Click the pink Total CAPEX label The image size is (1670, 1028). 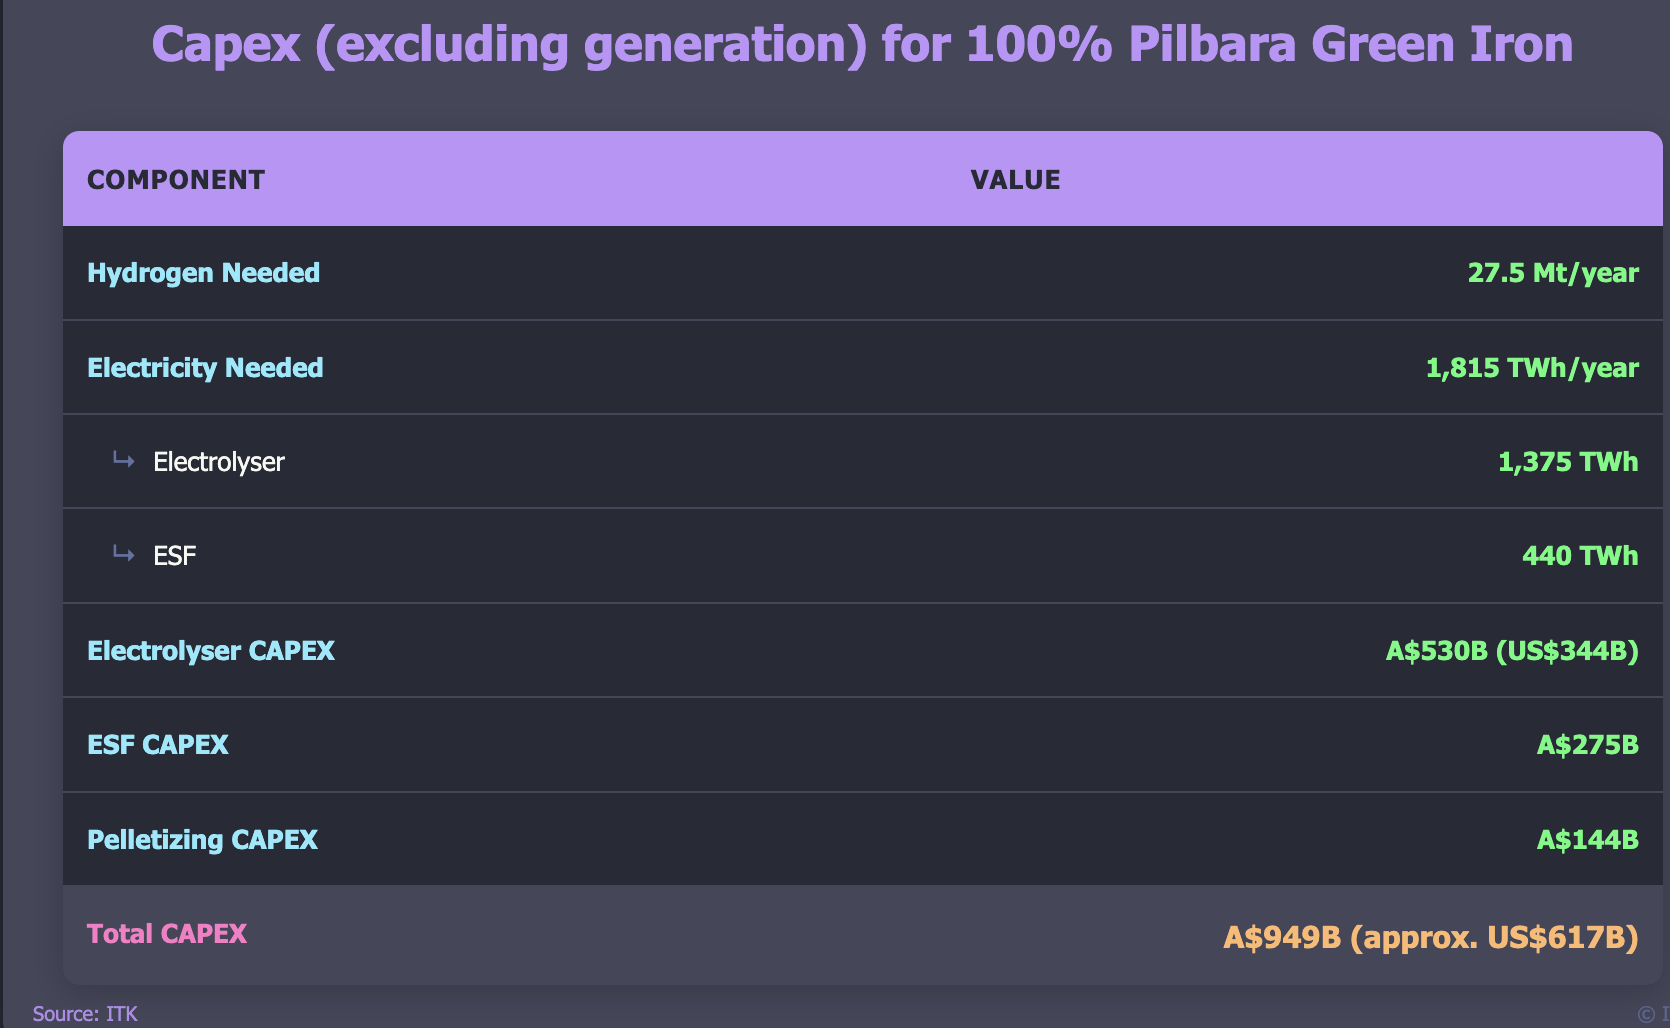click(167, 934)
